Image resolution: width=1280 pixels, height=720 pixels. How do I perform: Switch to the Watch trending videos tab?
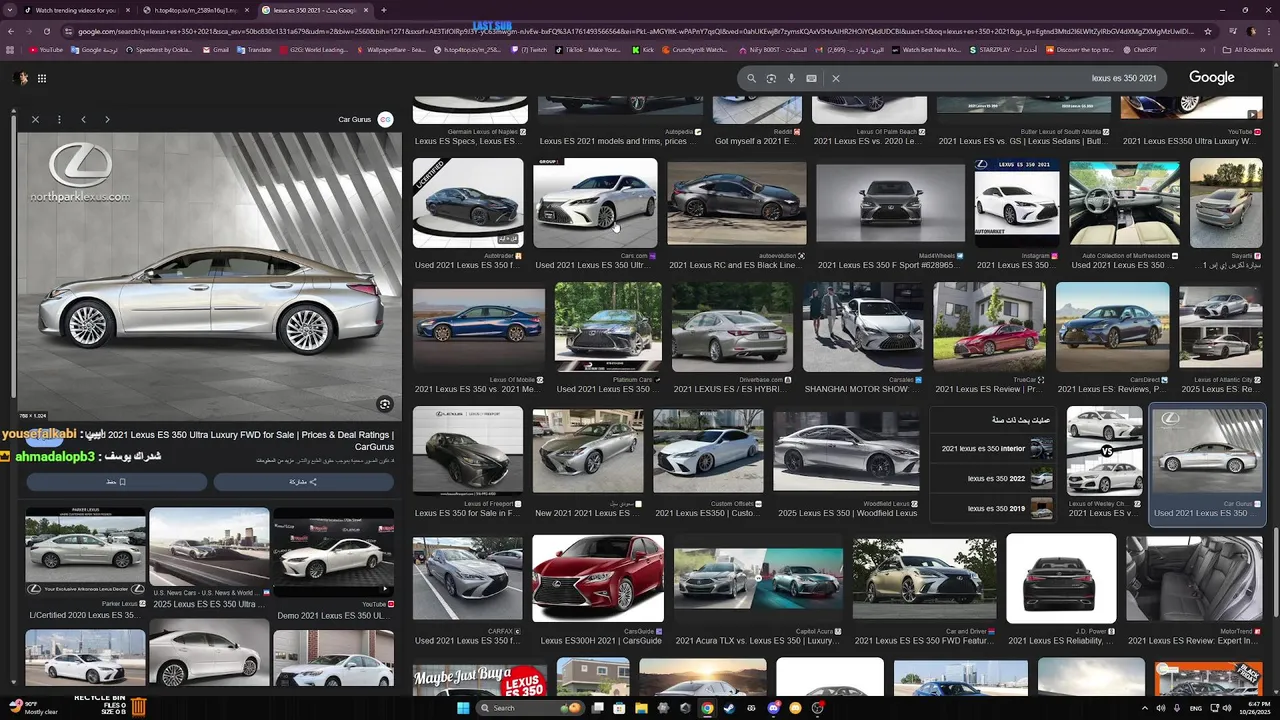(75, 10)
